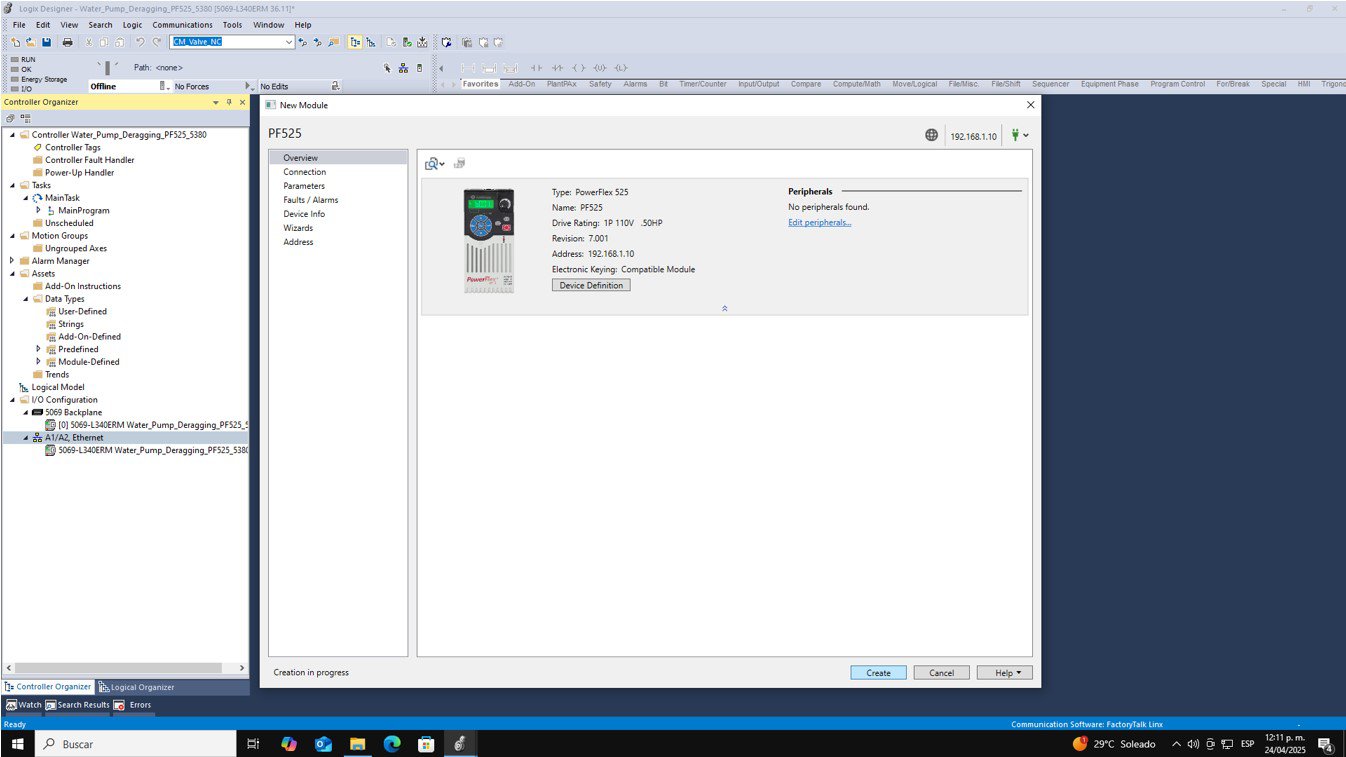1346x757 pixels.
Task: Click the Print icon in main toolbar
Action: pyautogui.click(x=67, y=42)
